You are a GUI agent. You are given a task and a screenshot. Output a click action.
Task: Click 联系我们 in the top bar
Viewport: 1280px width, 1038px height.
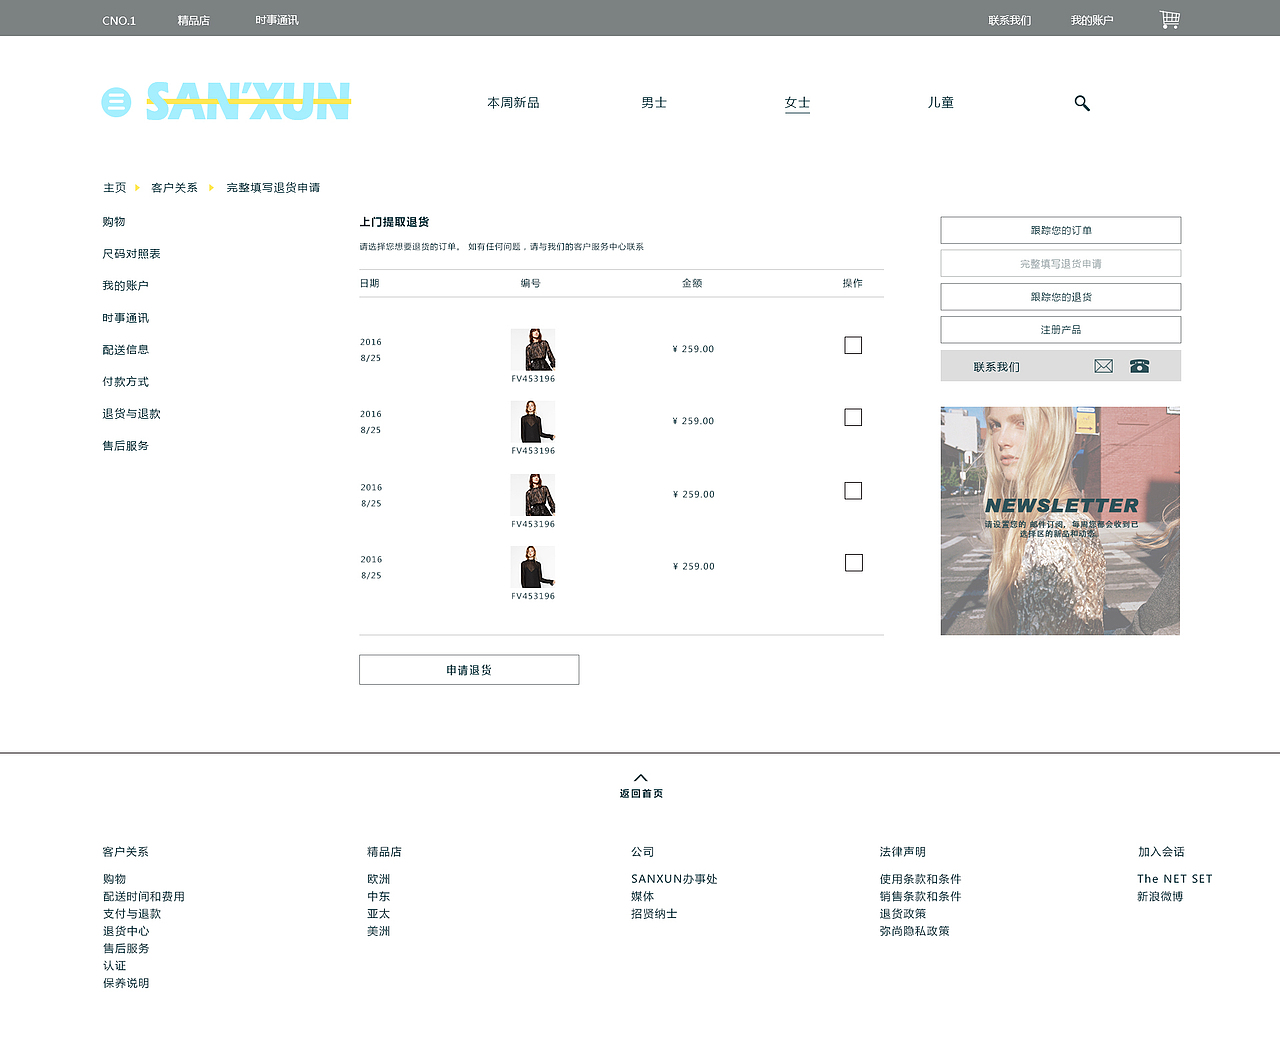[1009, 20]
